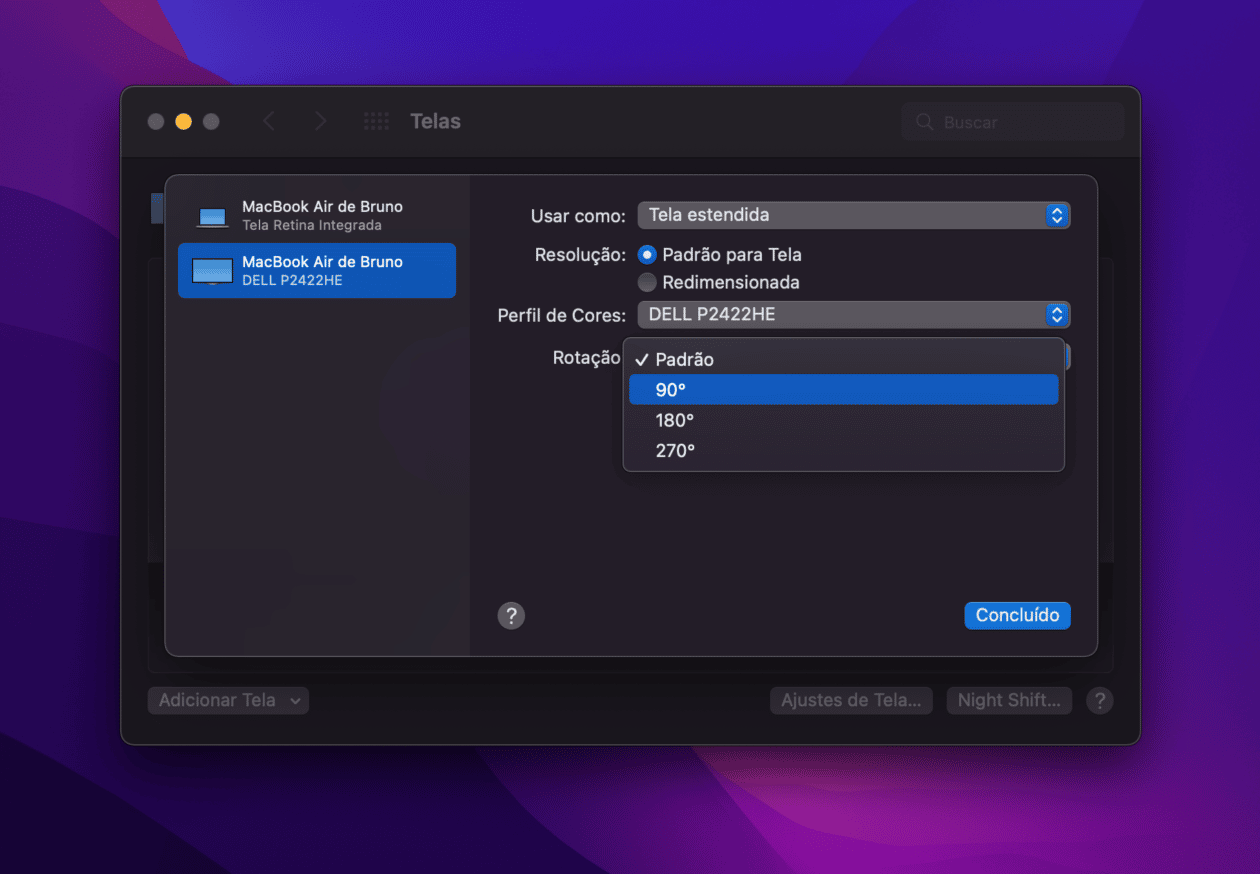Screen dimensions: 1260x874
Task: Select 270° from the rotation options
Action: coord(675,450)
